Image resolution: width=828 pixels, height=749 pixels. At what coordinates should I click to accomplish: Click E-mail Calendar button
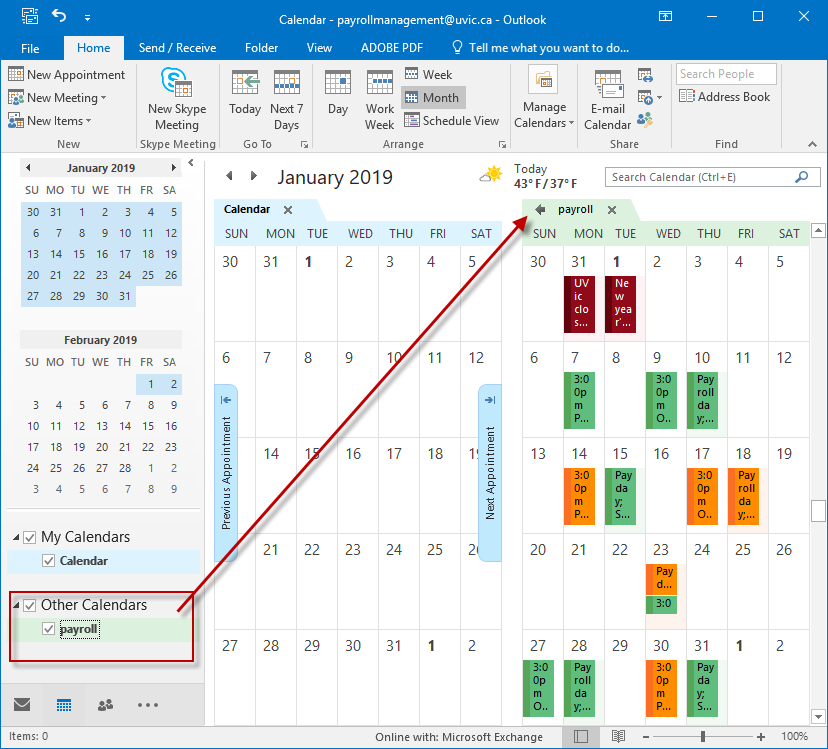coord(607,100)
